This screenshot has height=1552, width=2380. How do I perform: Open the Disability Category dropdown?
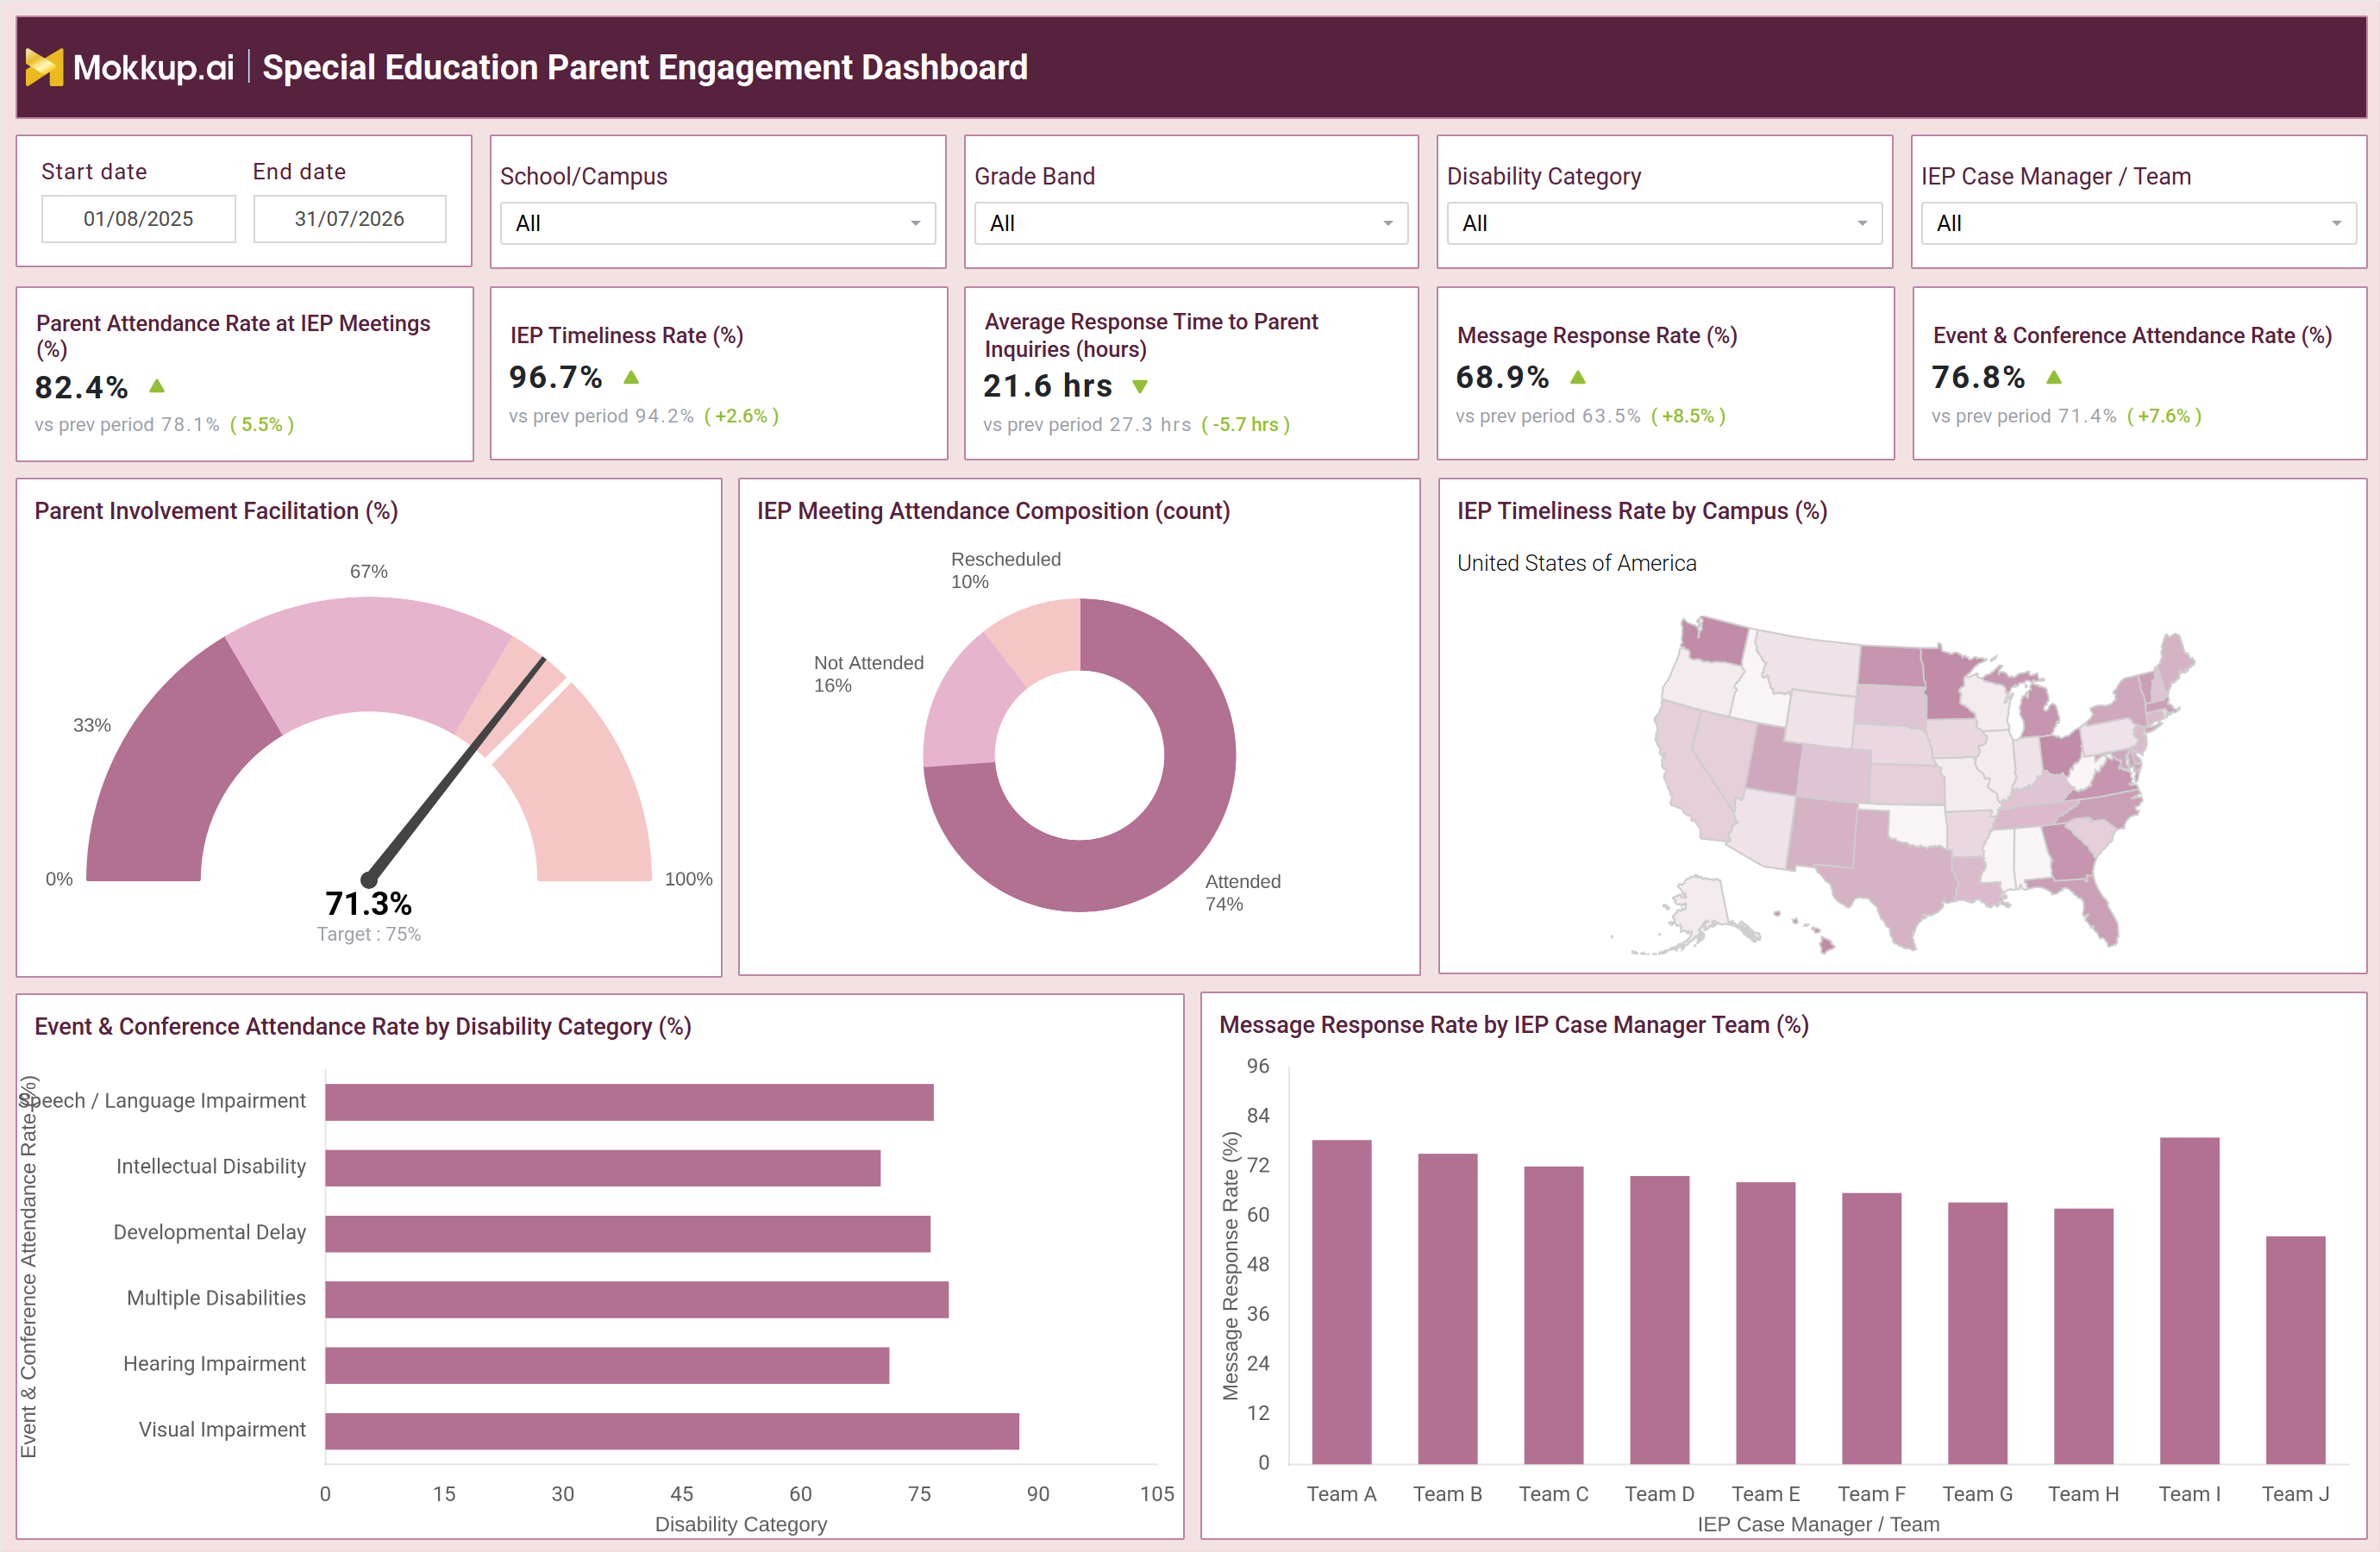[1664, 223]
